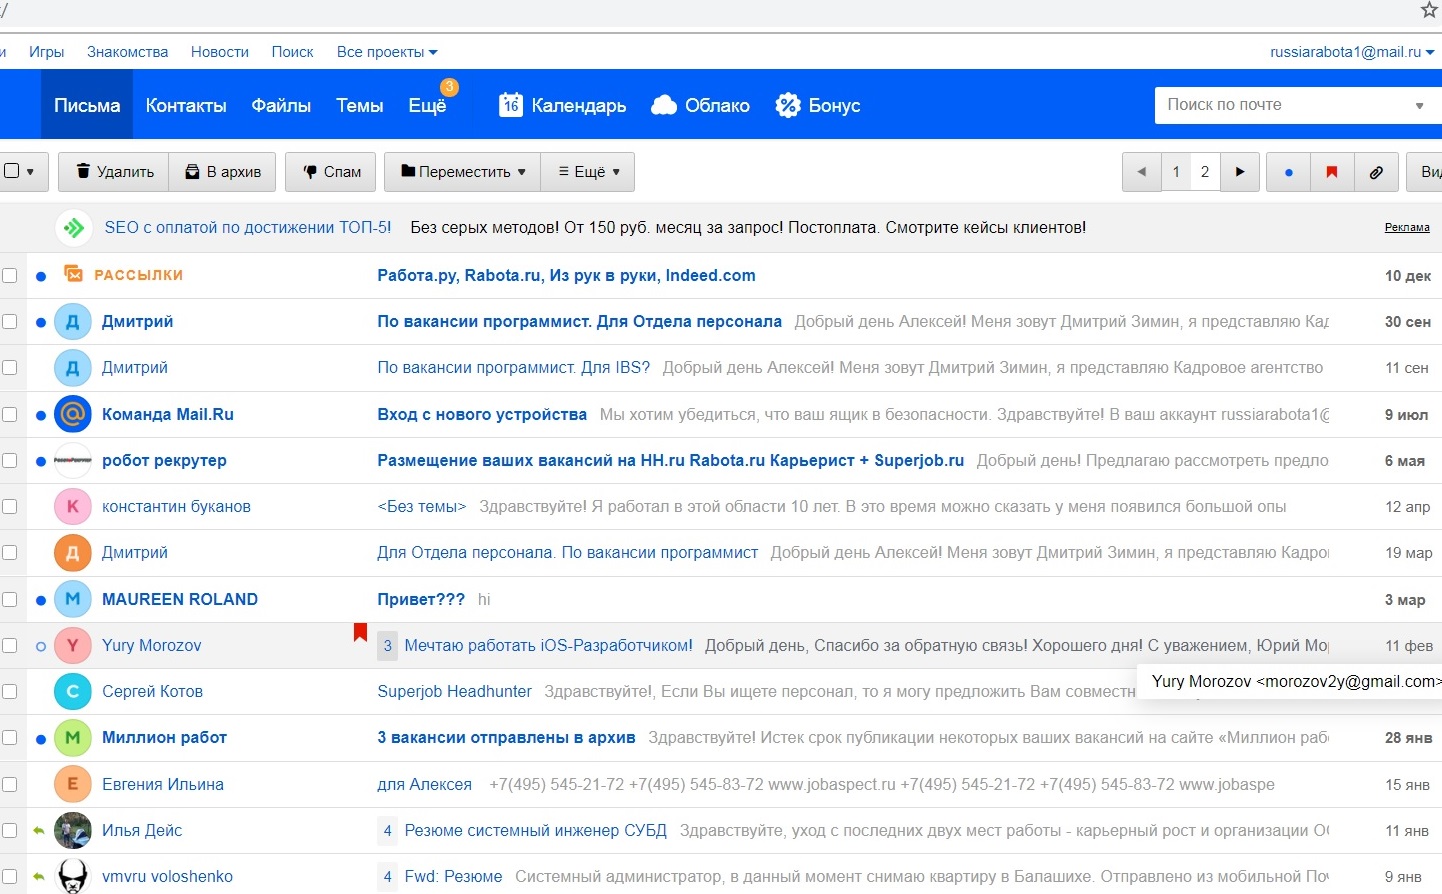
Task: Click Илья Дейс photo avatar
Action: coord(72,830)
